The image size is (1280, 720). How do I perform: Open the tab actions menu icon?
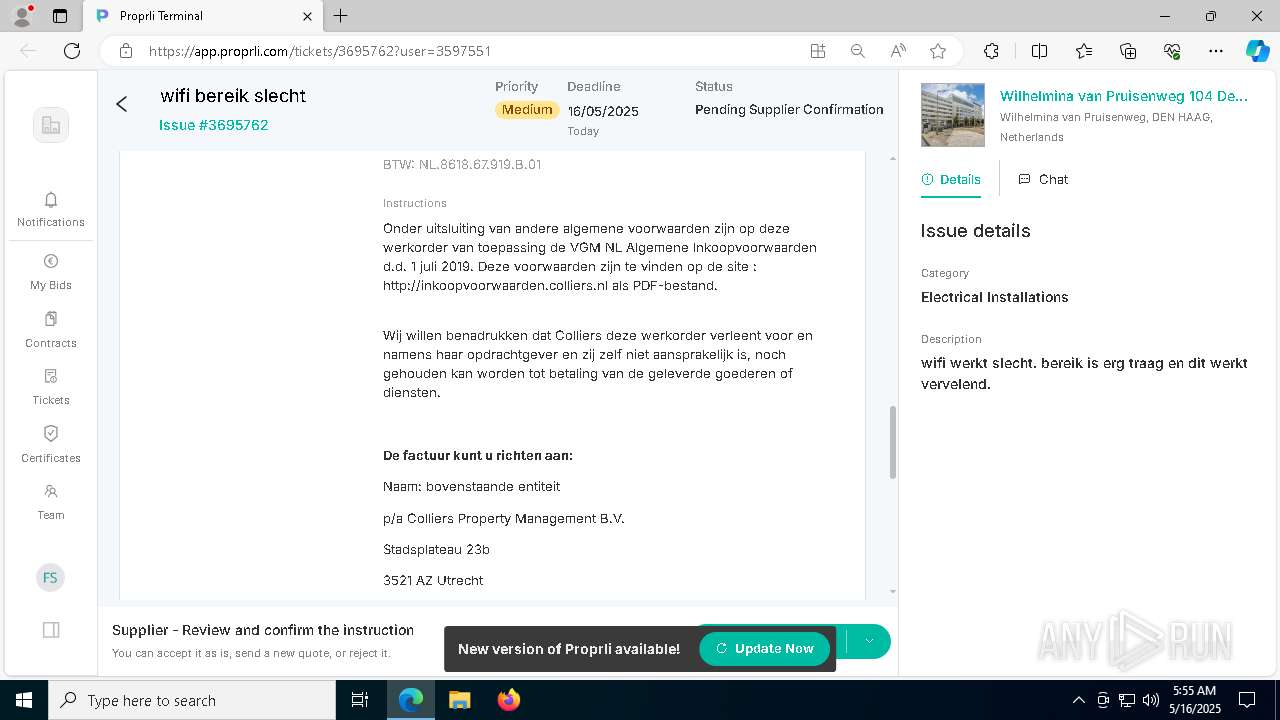[x=60, y=16]
